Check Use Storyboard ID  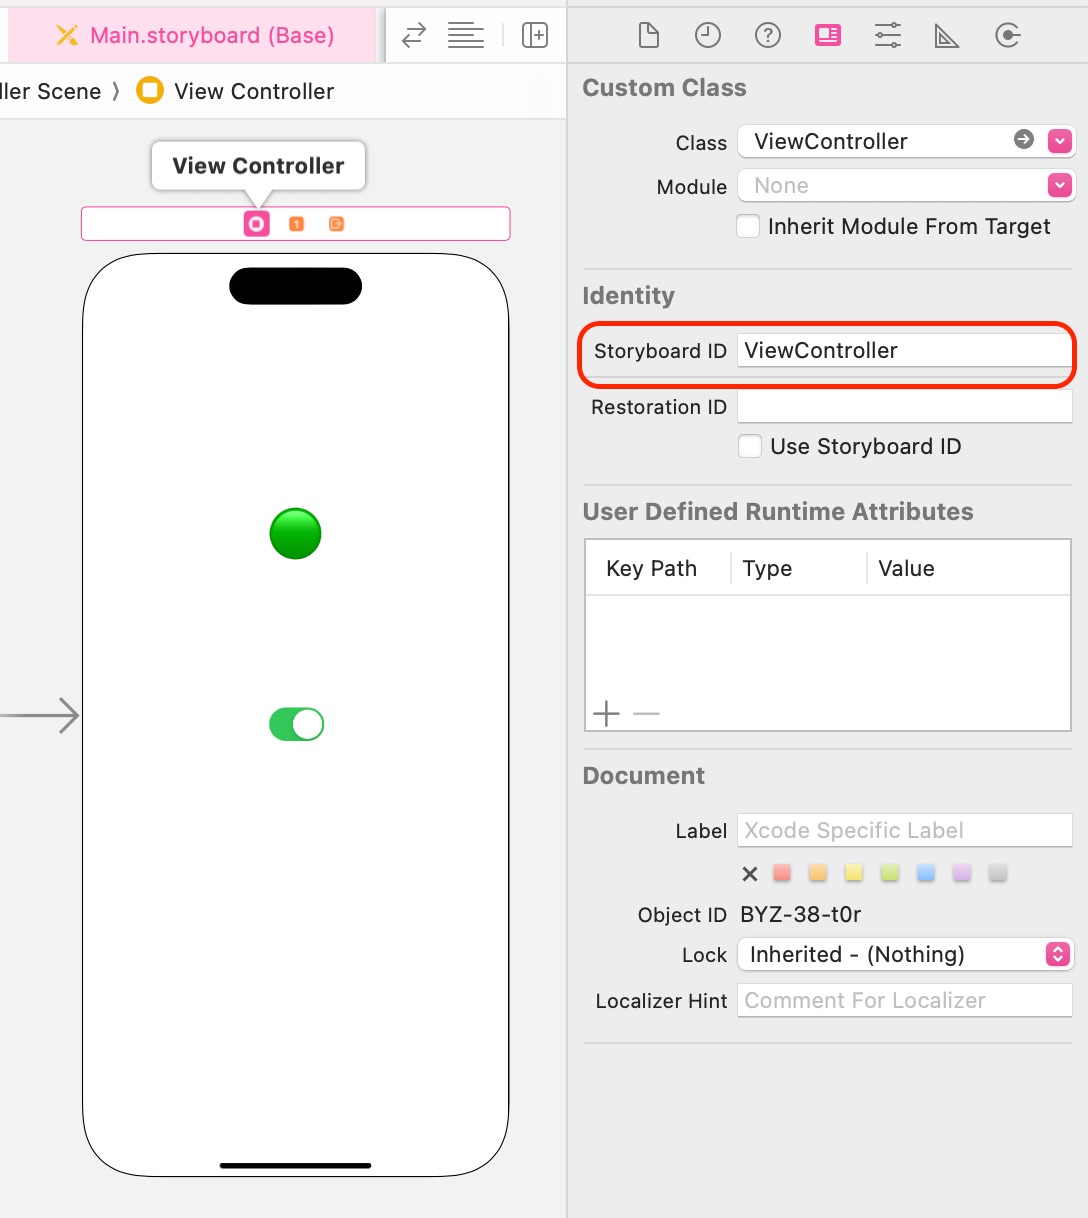point(750,446)
